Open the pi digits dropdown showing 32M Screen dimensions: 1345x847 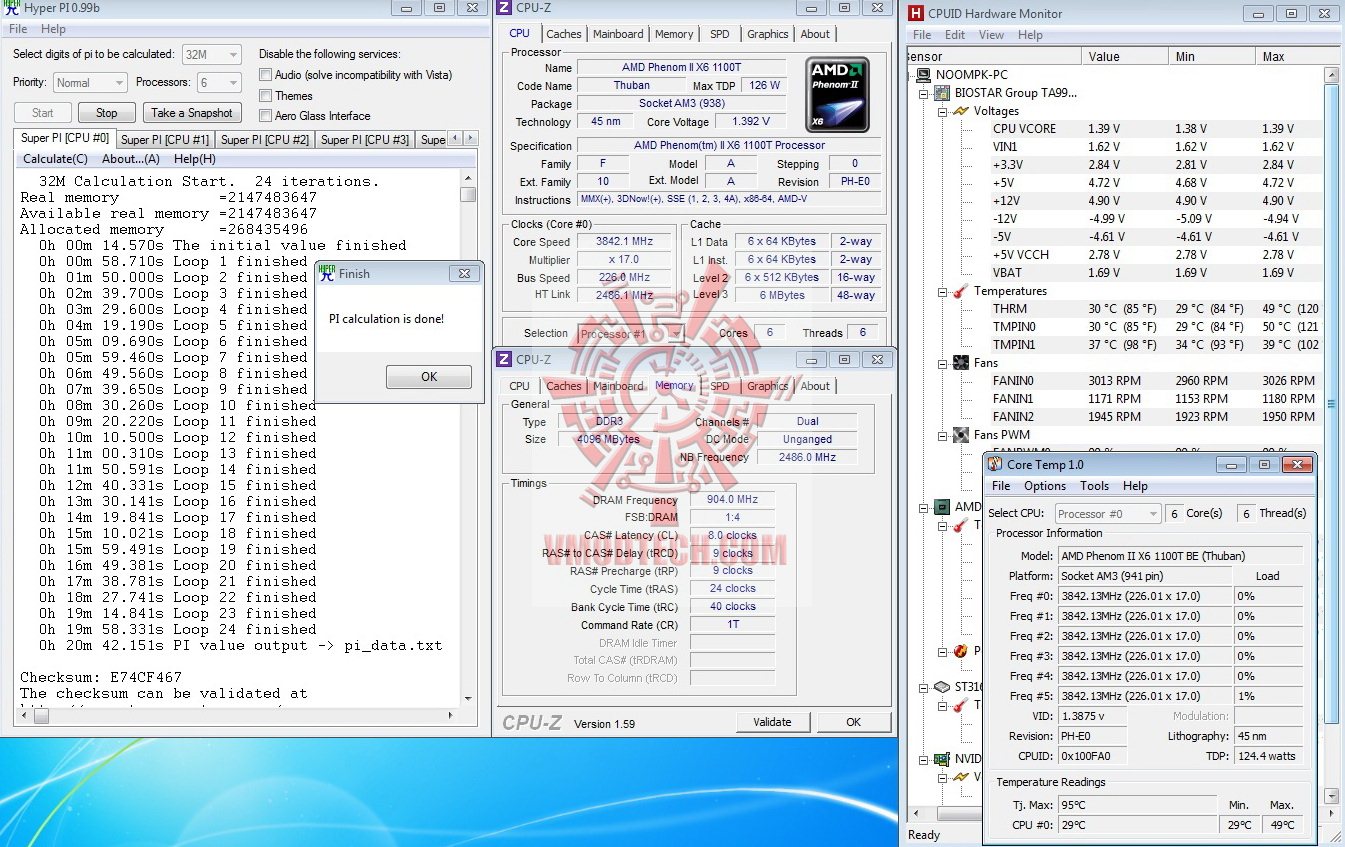[x=211, y=54]
